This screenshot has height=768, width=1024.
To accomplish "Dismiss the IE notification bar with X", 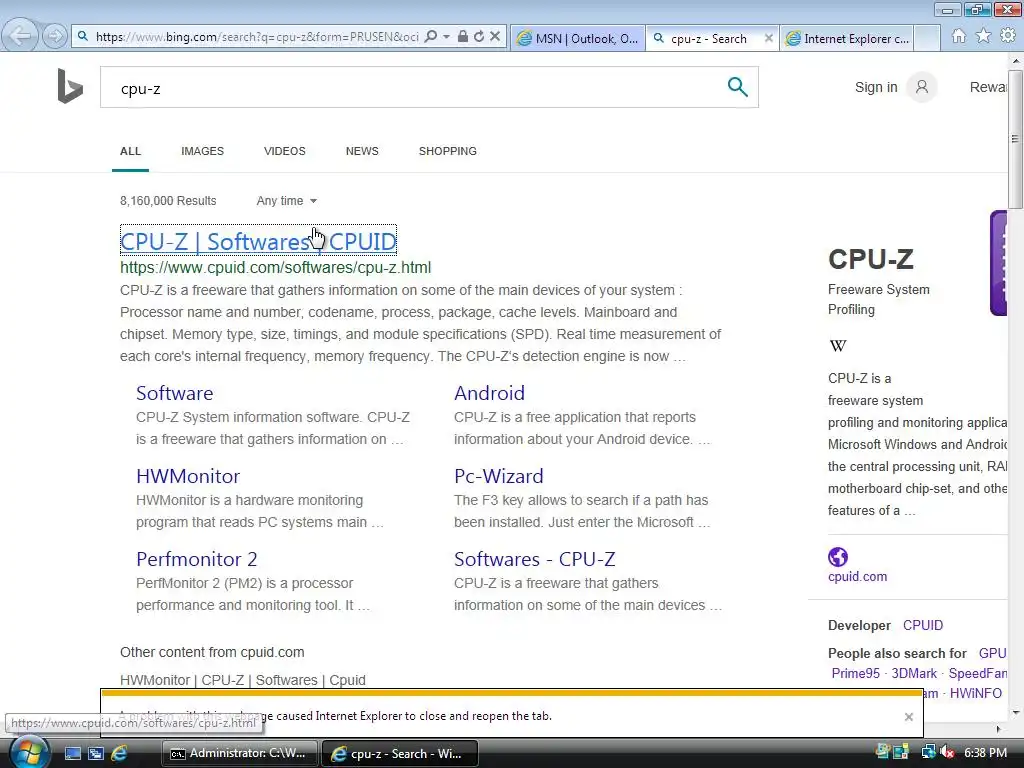I will point(908,717).
